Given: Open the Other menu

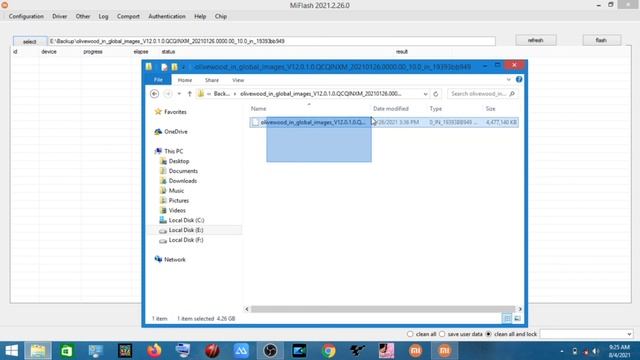Looking at the screenshot, I should (83, 16).
